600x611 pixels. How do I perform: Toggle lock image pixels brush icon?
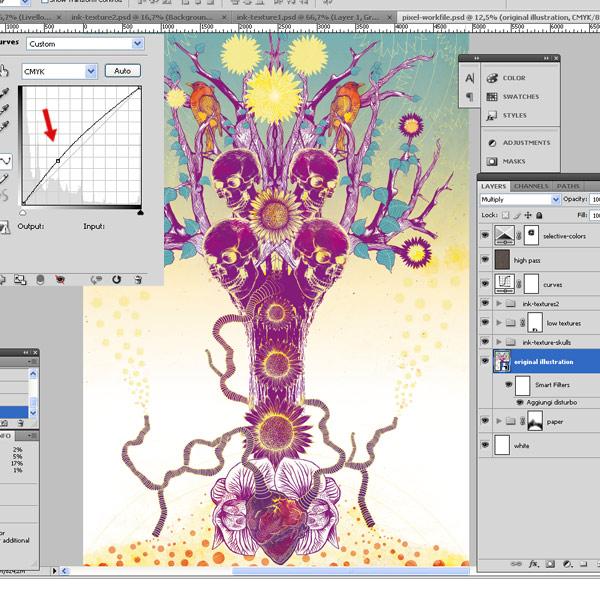point(517,215)
